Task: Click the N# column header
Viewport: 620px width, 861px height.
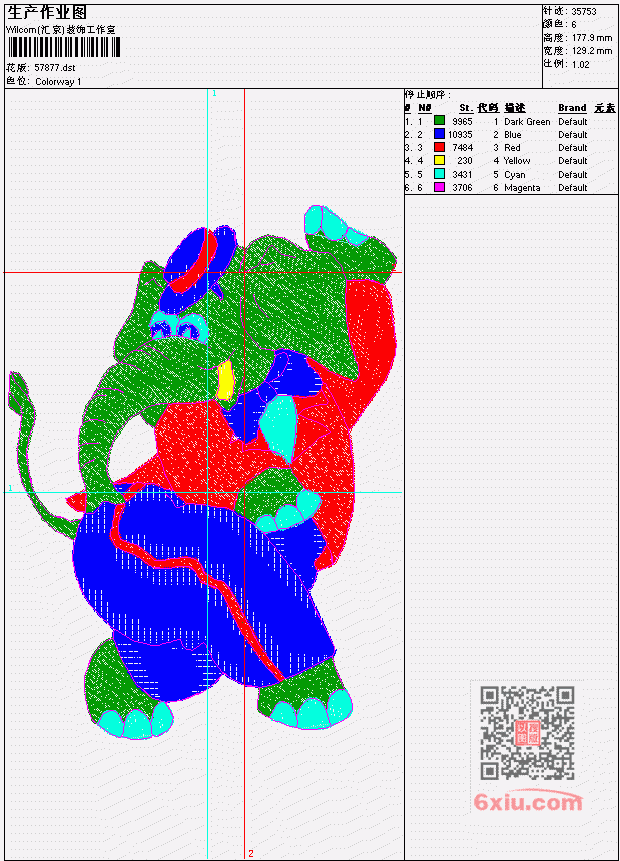Action: [424, 108]
